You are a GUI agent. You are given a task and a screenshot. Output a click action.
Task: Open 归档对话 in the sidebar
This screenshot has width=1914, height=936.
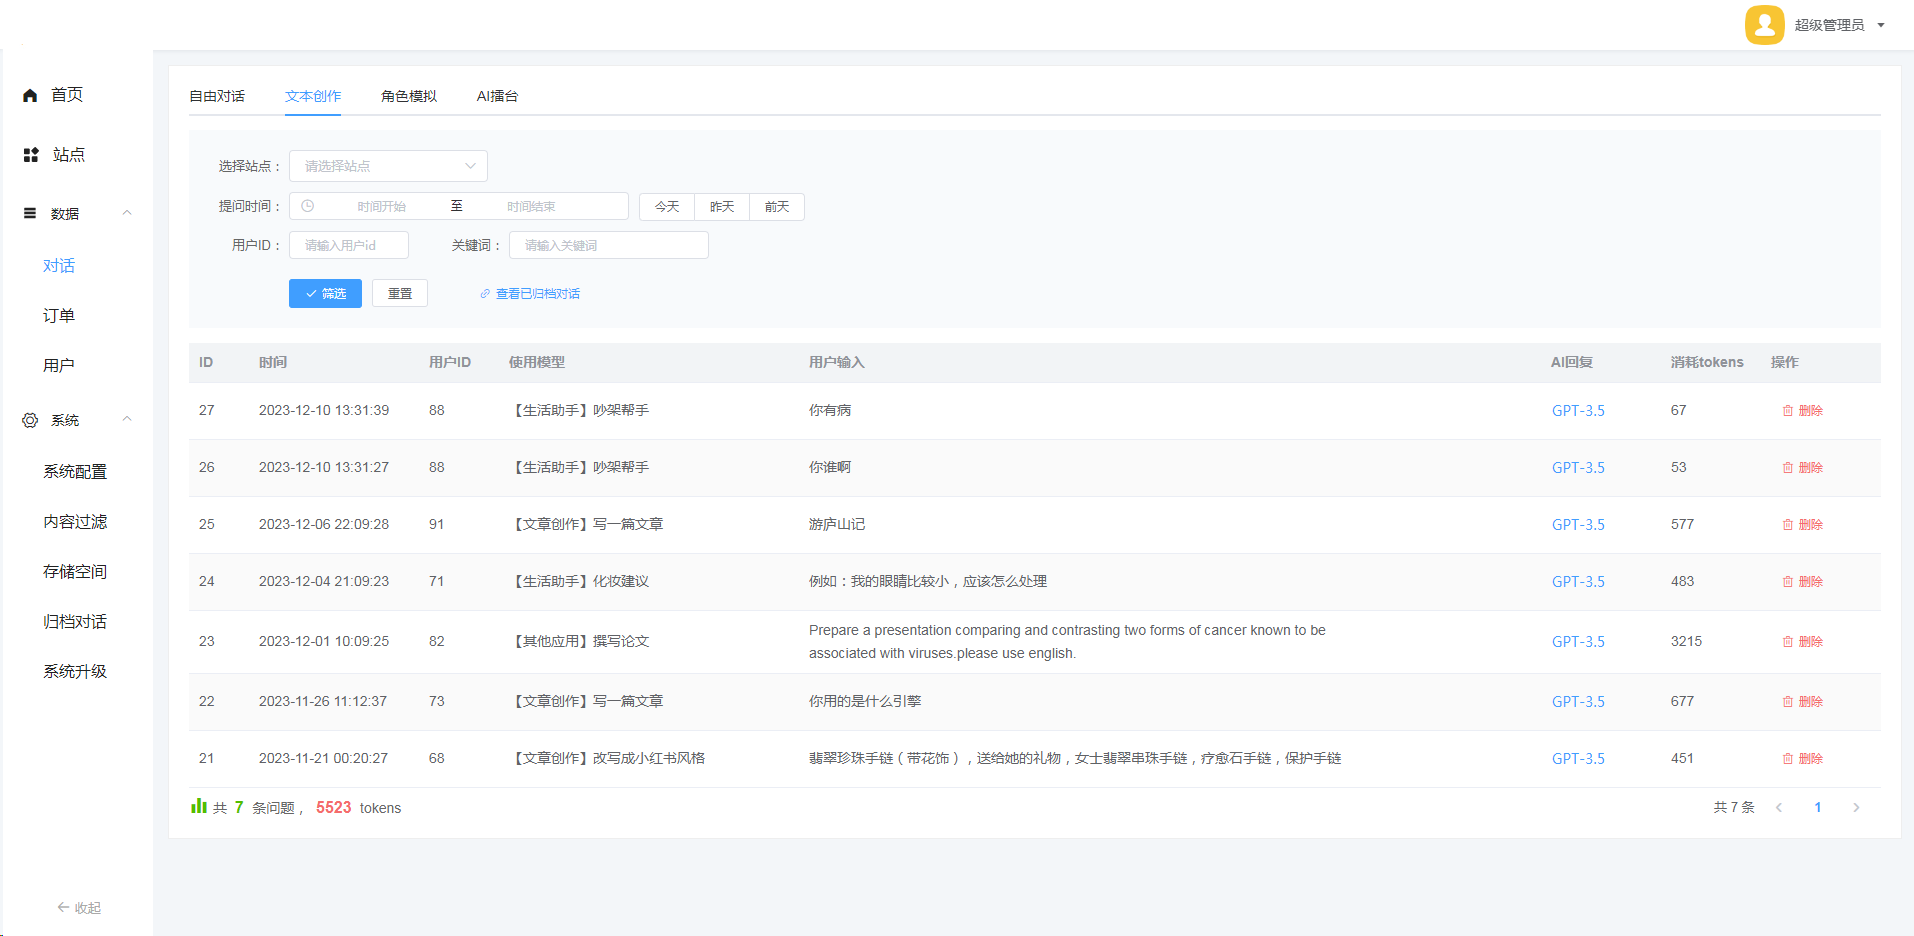coord(75,622)
